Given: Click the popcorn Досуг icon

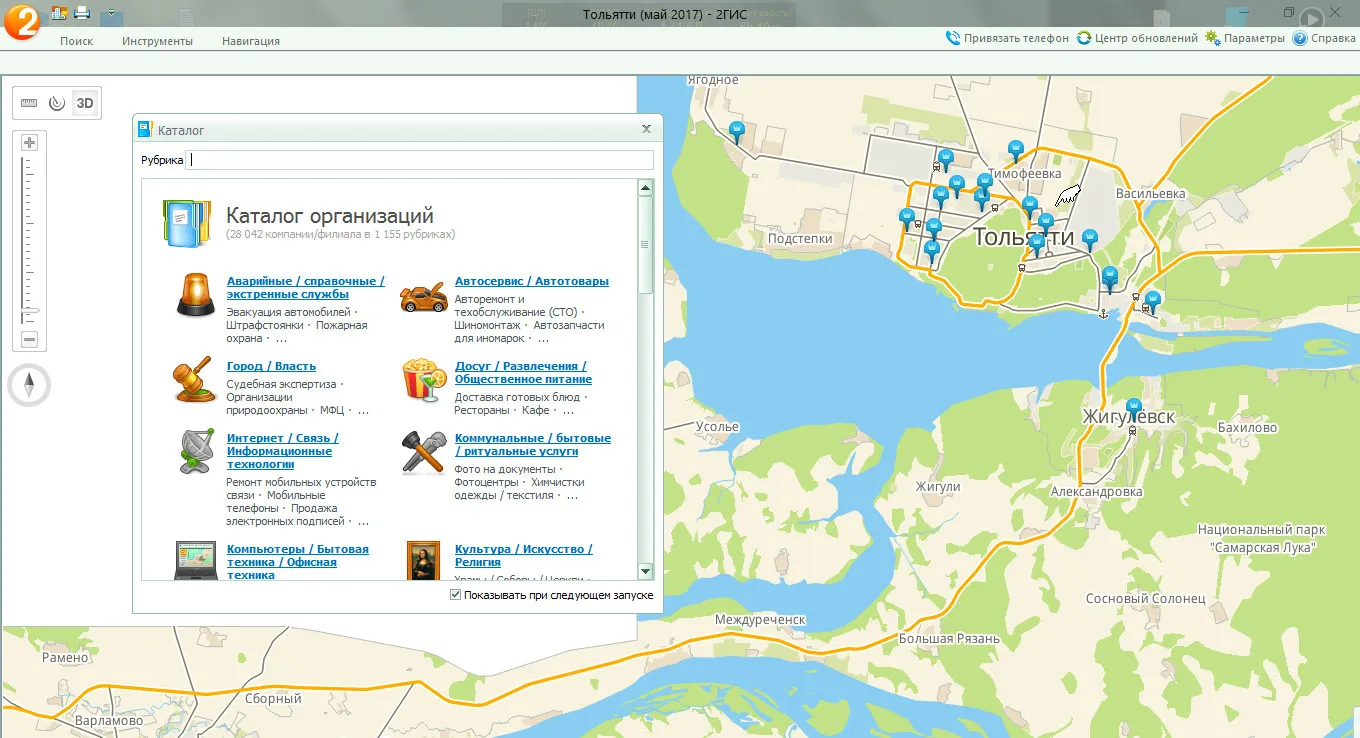Looking at the screenshot, I should 424,380.
